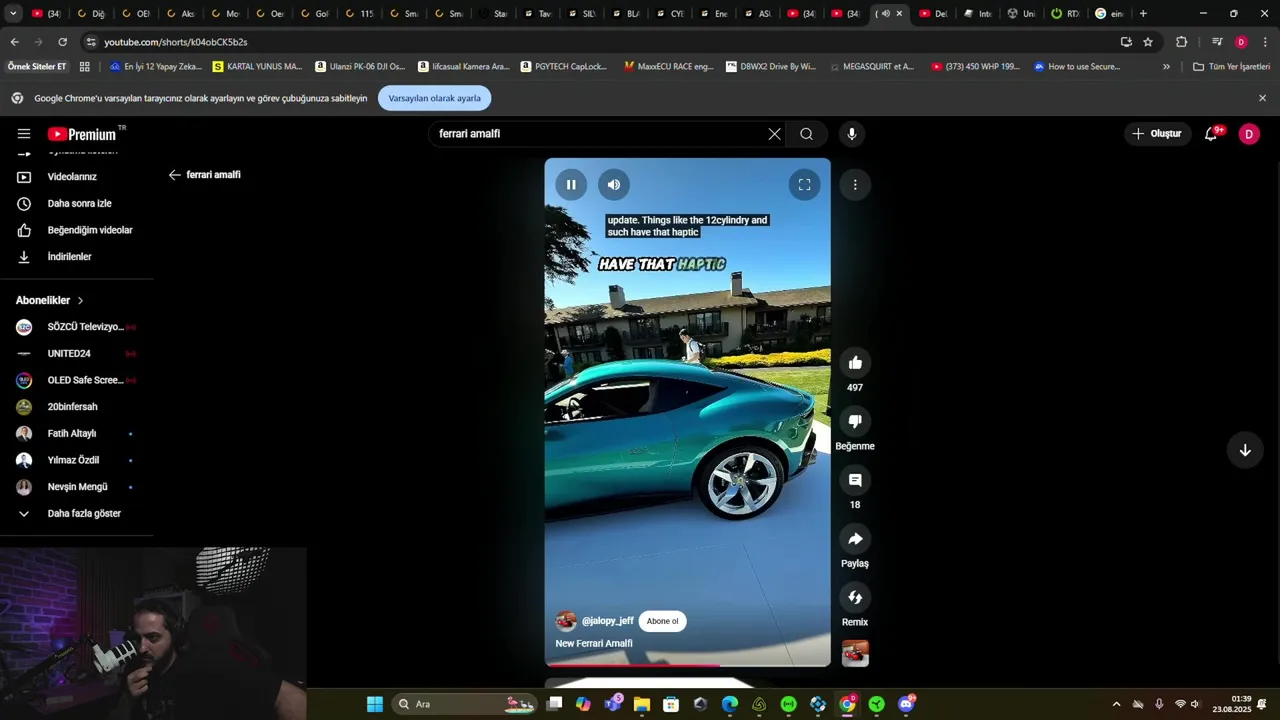1280x720 pixels.
Task: Go to next Short with down arrow
Action: point(1245,450)
